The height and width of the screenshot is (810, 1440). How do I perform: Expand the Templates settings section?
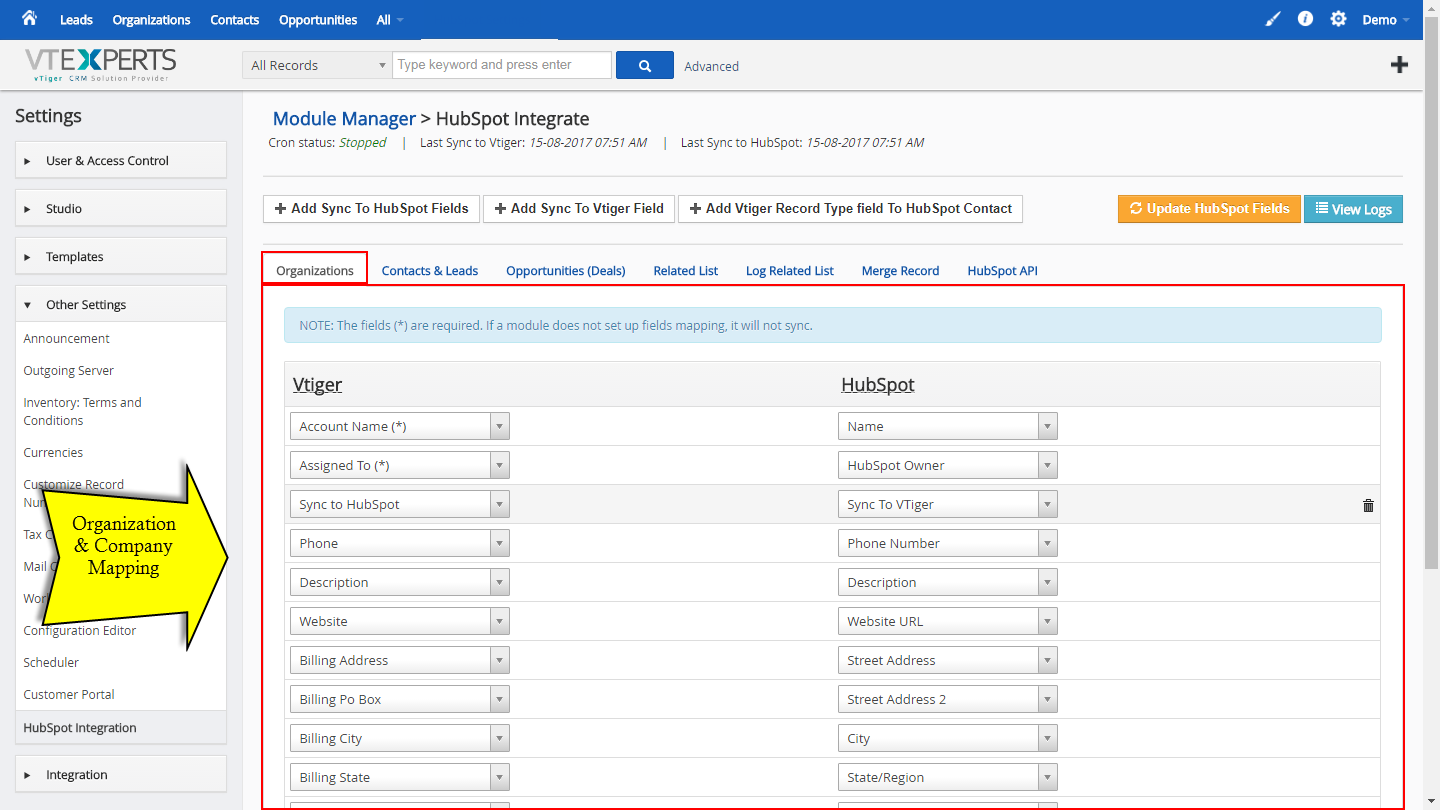121,256
